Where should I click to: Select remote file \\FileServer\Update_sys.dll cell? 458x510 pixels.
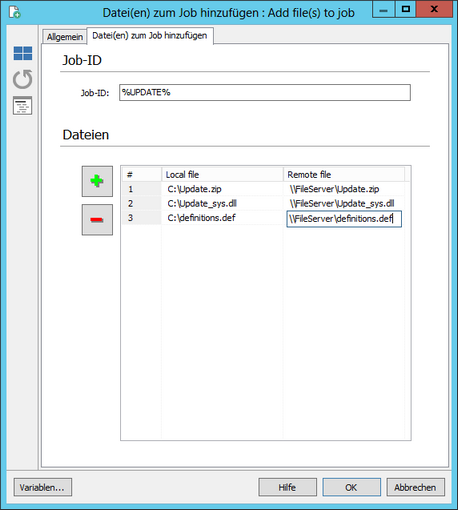click(344, 203)
